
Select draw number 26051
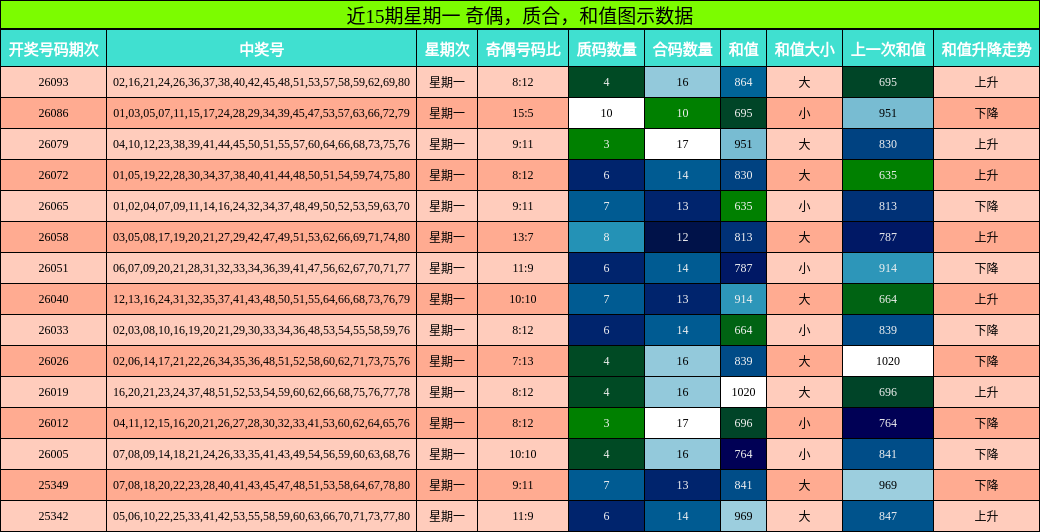click(54, 268)
